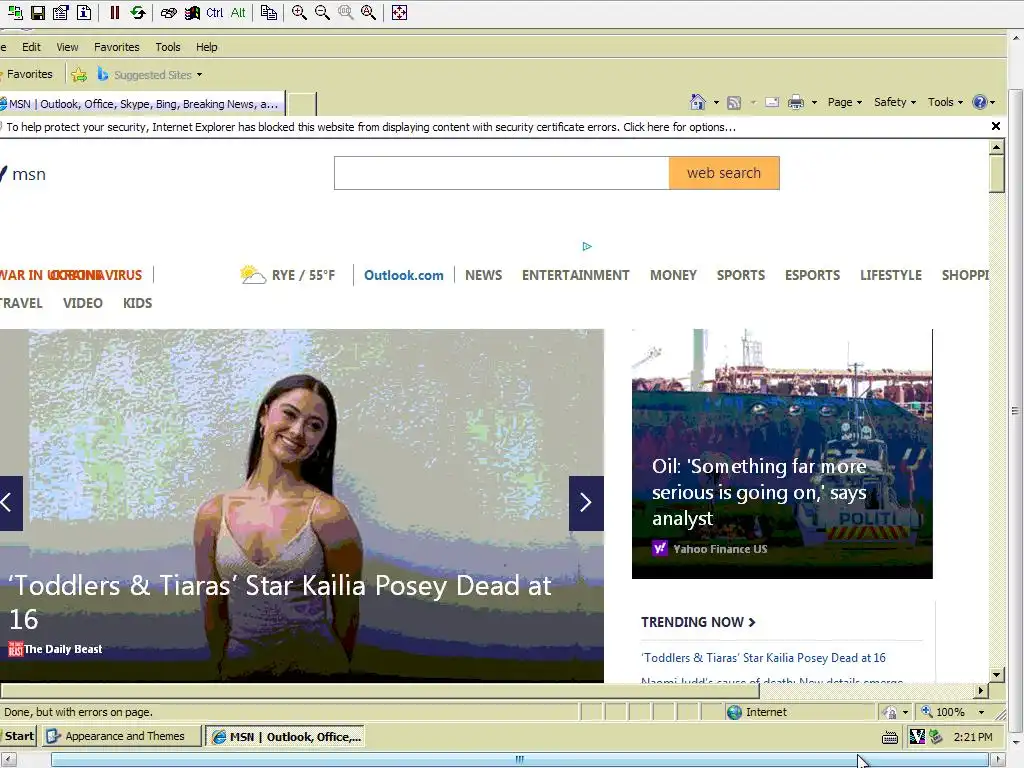Click the file transfer documents icon

[x=268, y=12]
